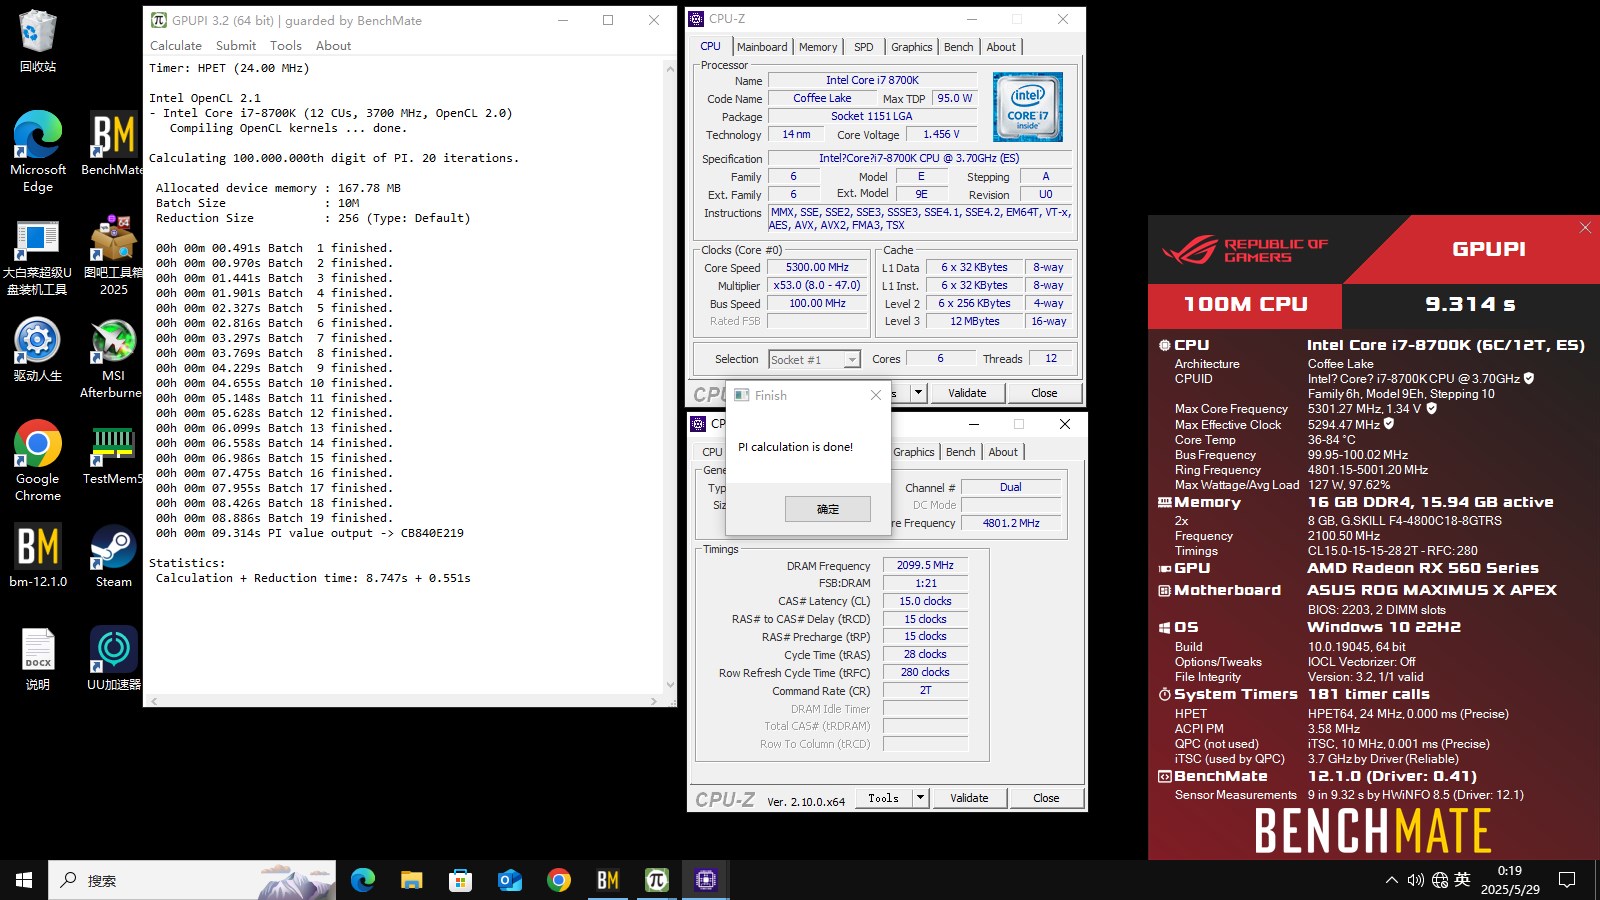The image size is (1600, 900).
Task: Click the PI value output line CB840E219
Action: [310, 533]
